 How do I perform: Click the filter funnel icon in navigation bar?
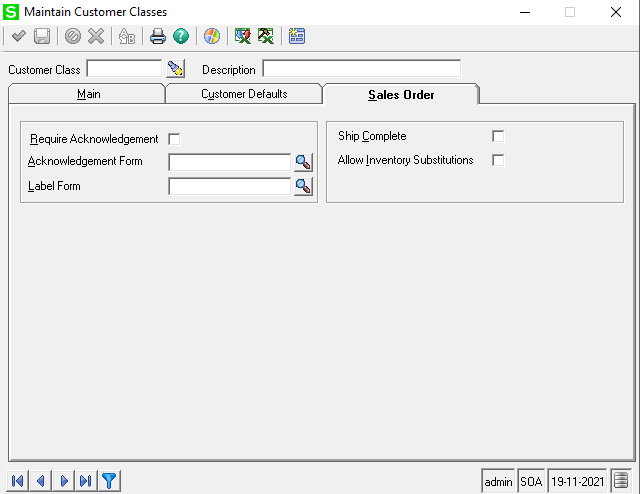[109, 481]
